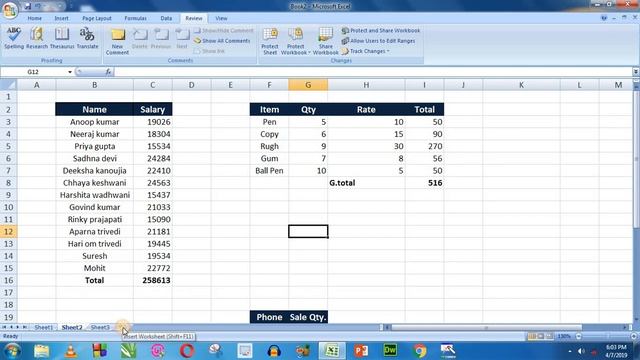Select column G header
The height and width of the screenshot is (360, 640).
308,85
